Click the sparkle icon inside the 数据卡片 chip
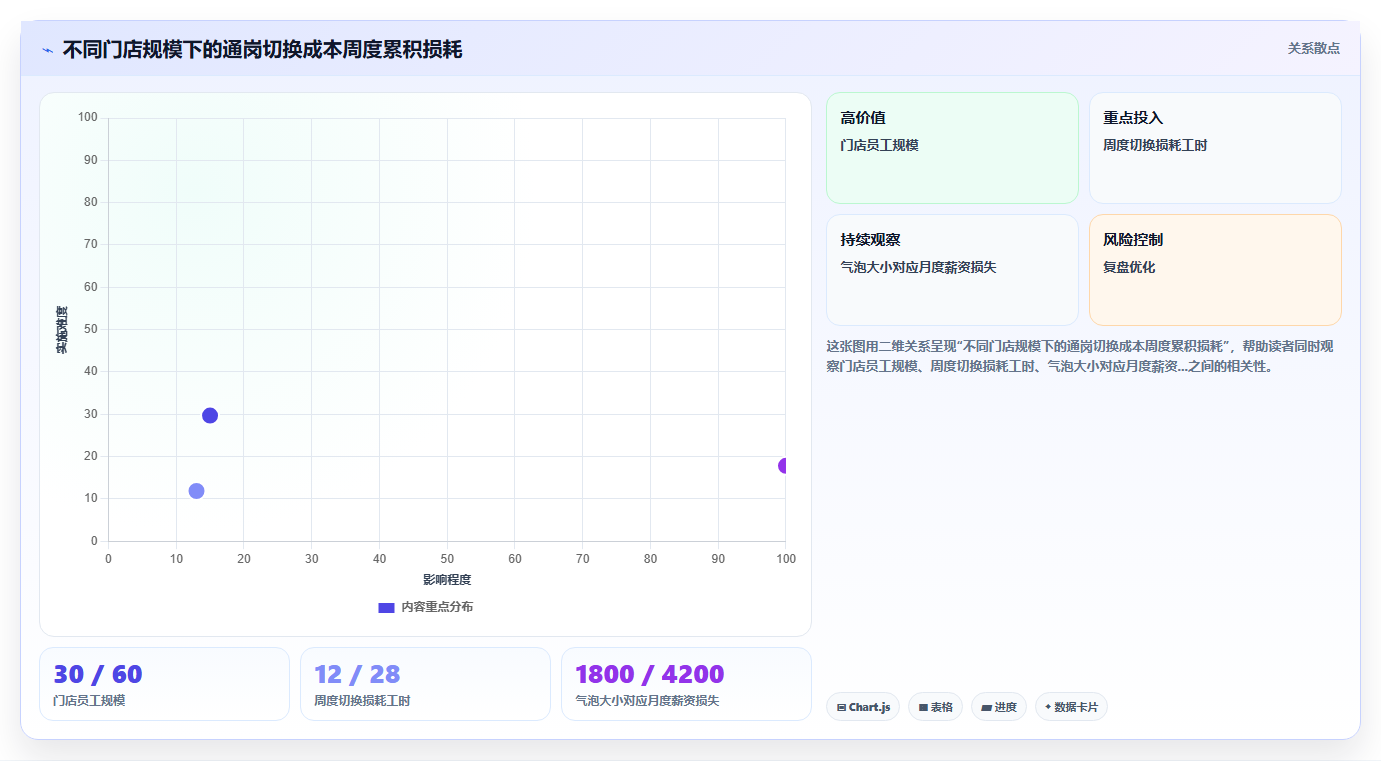Viewport: 1381px width, 761px height. tap(1048, 707)
